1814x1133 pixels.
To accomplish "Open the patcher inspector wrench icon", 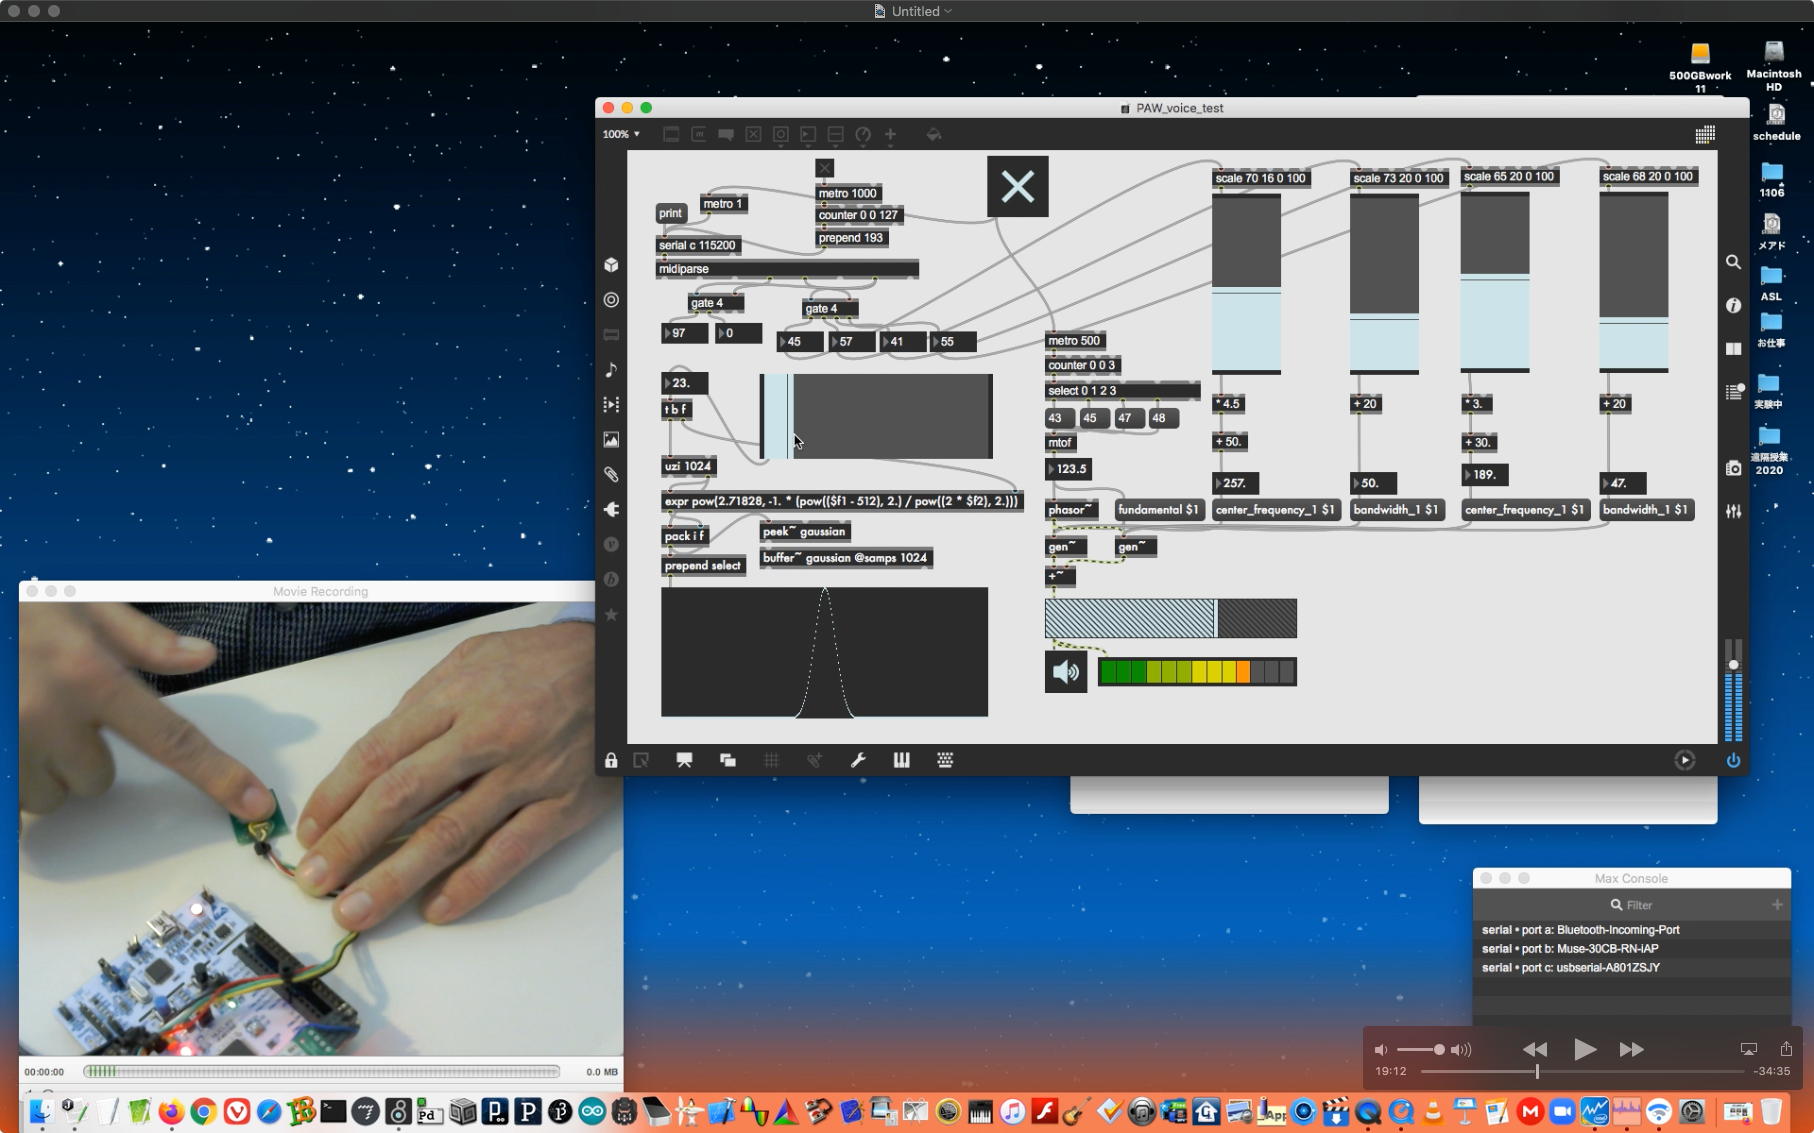I will pos(858,761).
